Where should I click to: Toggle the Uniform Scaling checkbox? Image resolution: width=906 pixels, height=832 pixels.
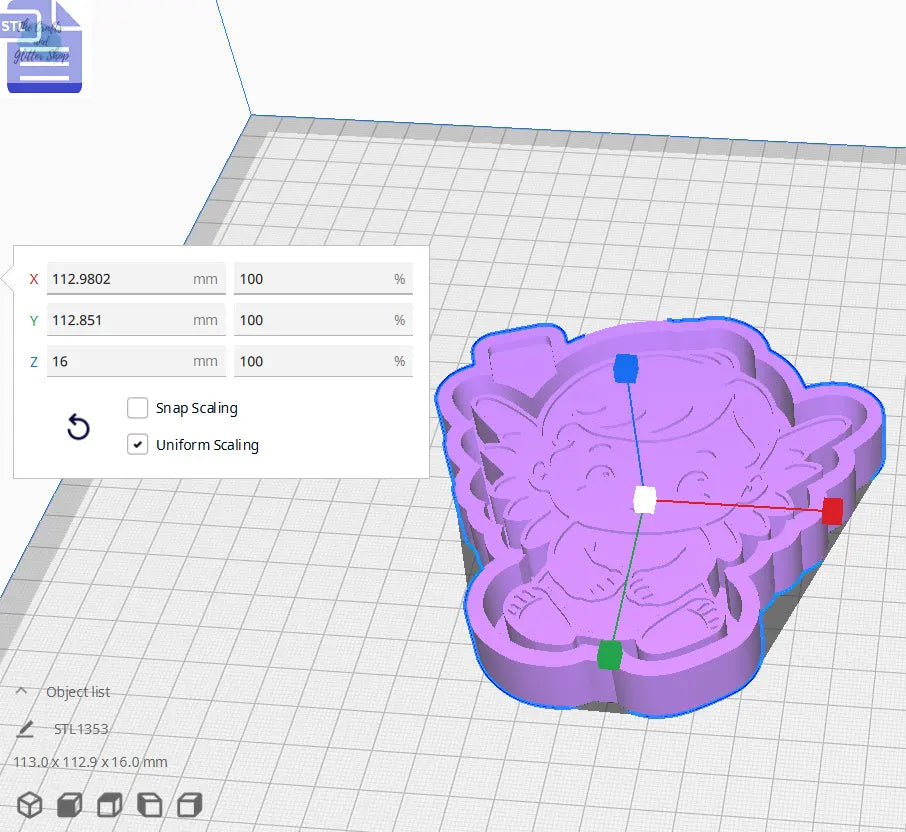point(138,444)
